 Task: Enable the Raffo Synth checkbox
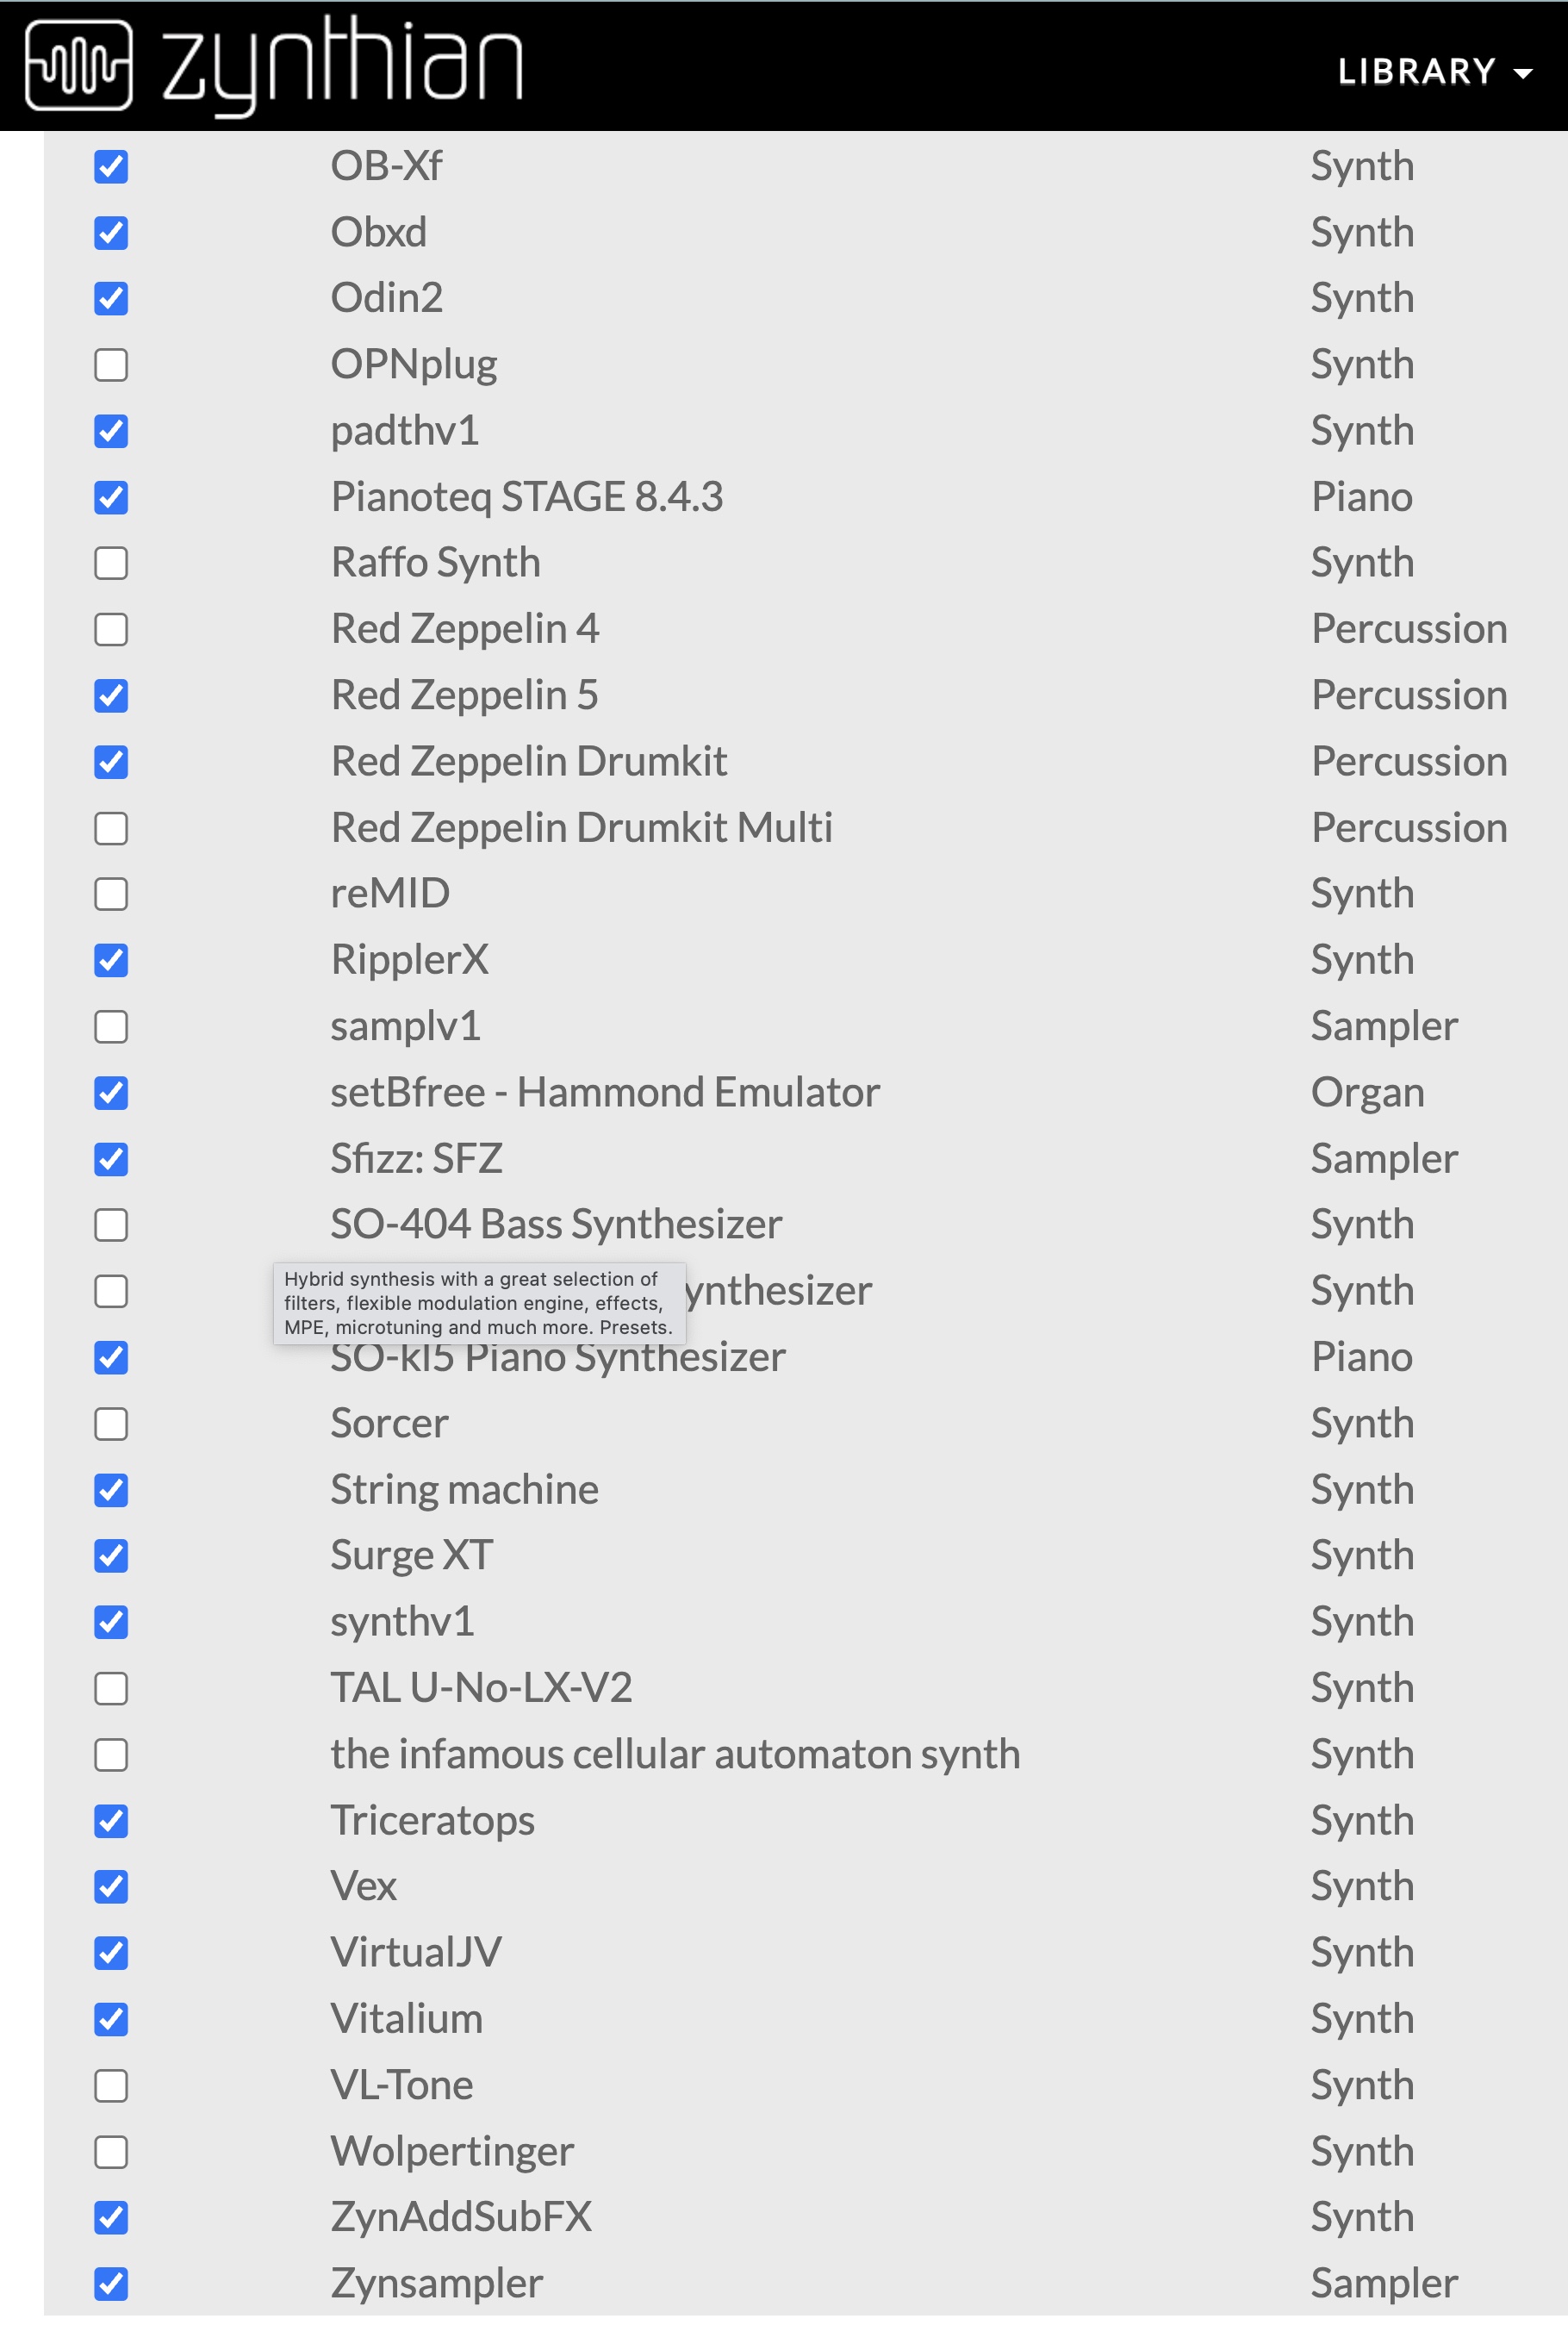111,563
